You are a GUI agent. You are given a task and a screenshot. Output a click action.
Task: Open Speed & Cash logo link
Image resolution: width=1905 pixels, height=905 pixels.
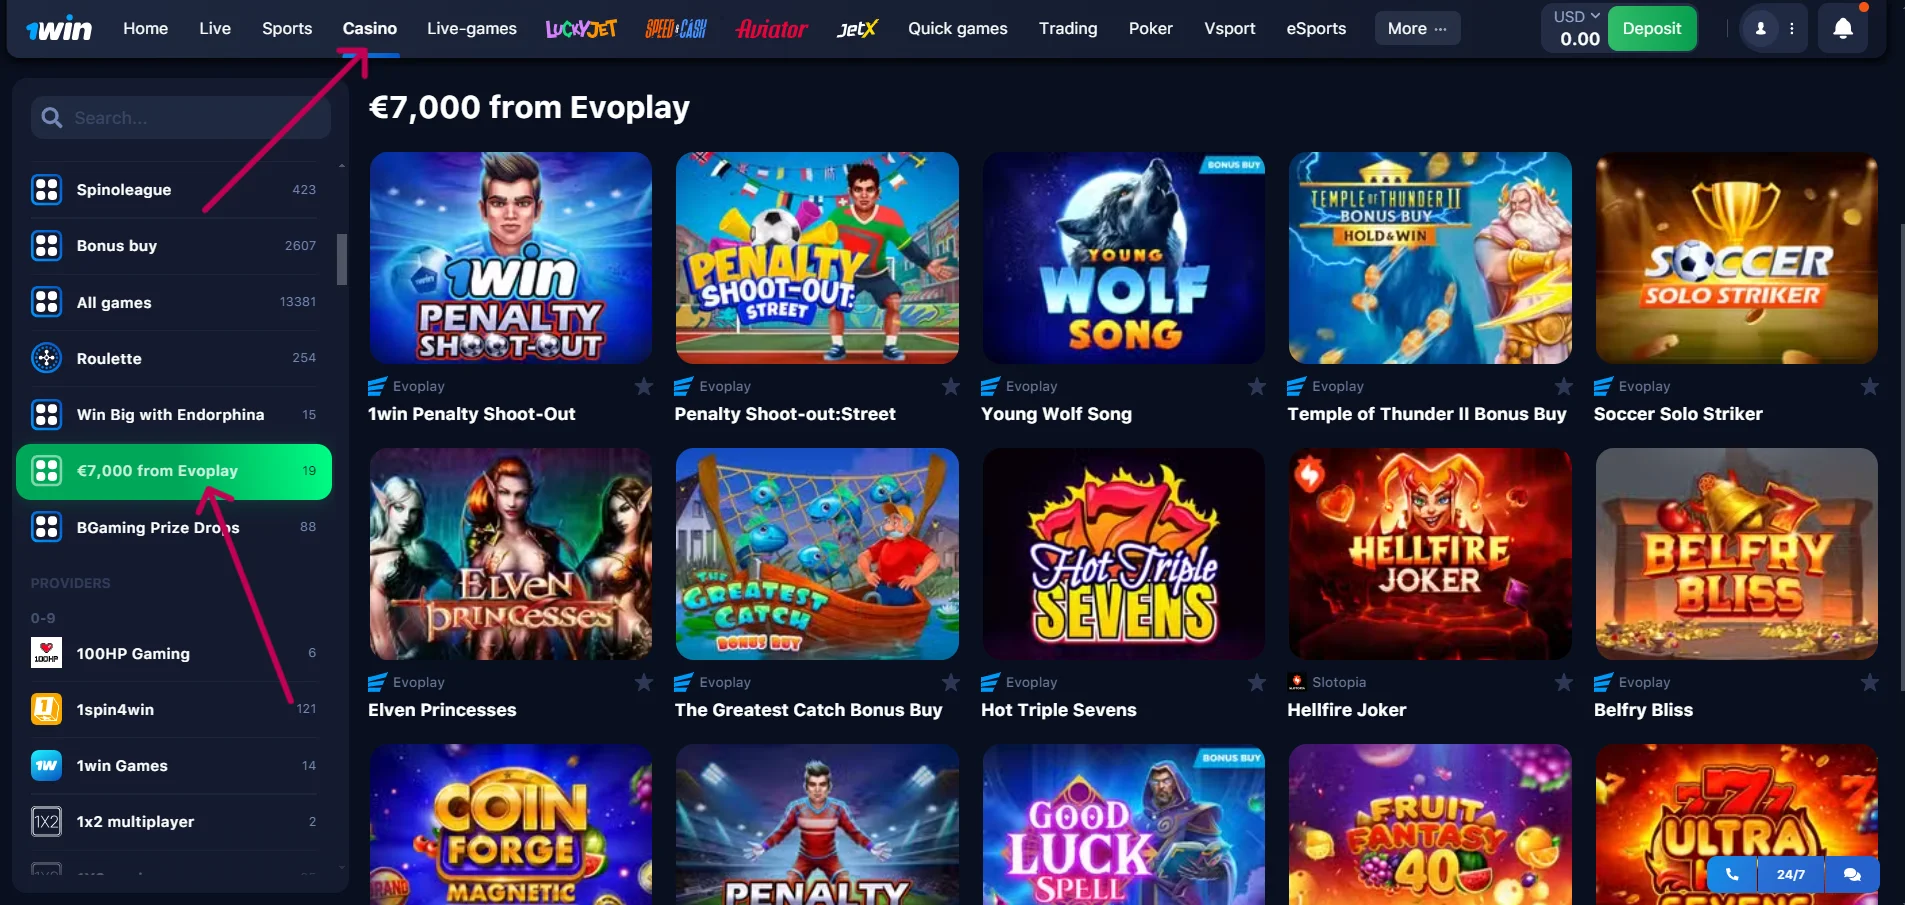[676, 29]
